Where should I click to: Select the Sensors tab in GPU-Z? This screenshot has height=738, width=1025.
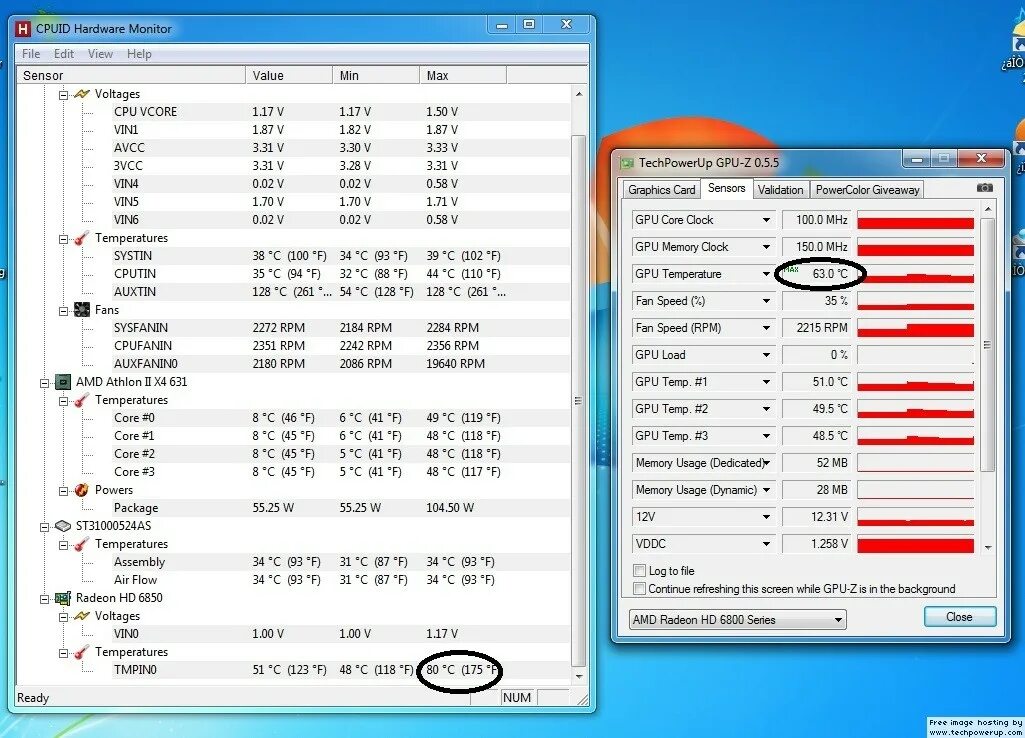pos(726,188)
